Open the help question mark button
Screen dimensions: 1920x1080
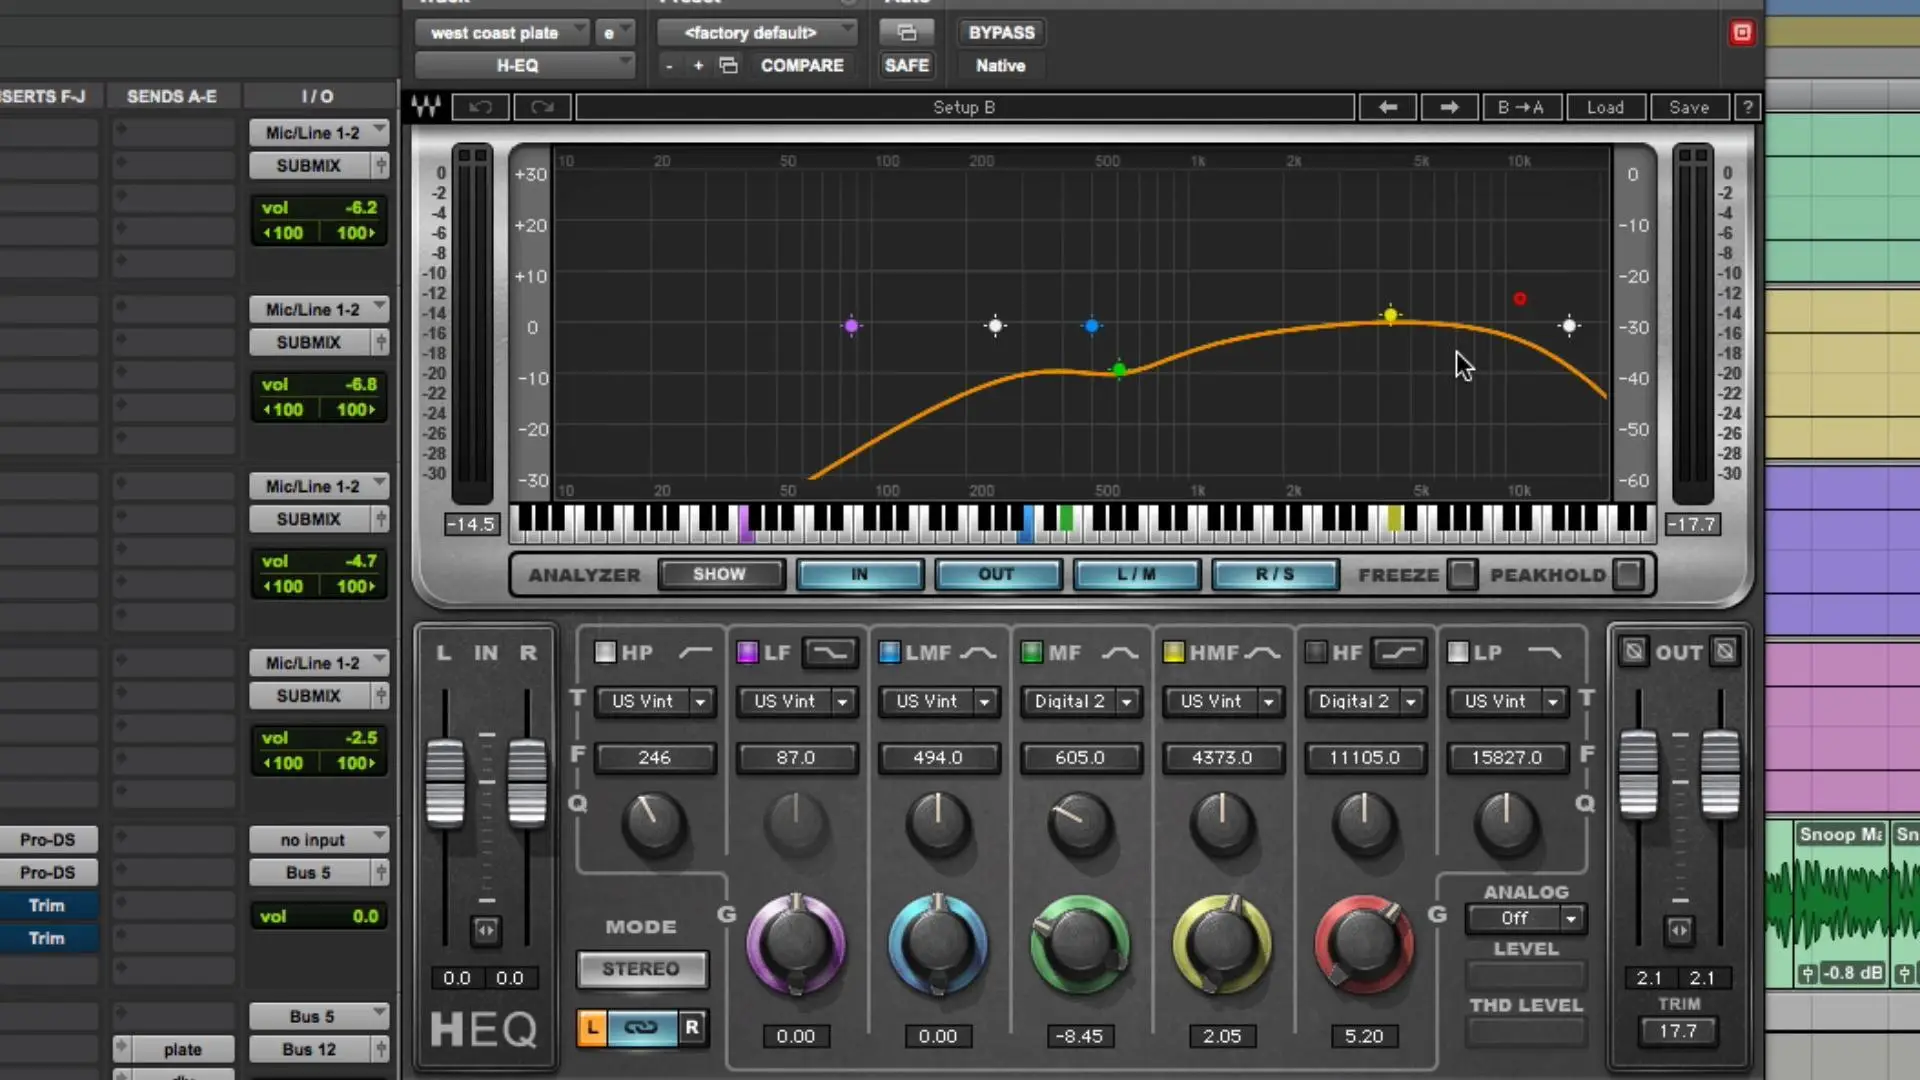(1747, 107)
